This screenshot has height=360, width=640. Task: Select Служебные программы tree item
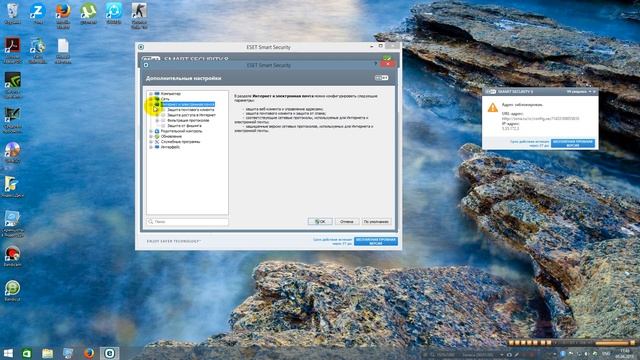click(x=180, y=142)
